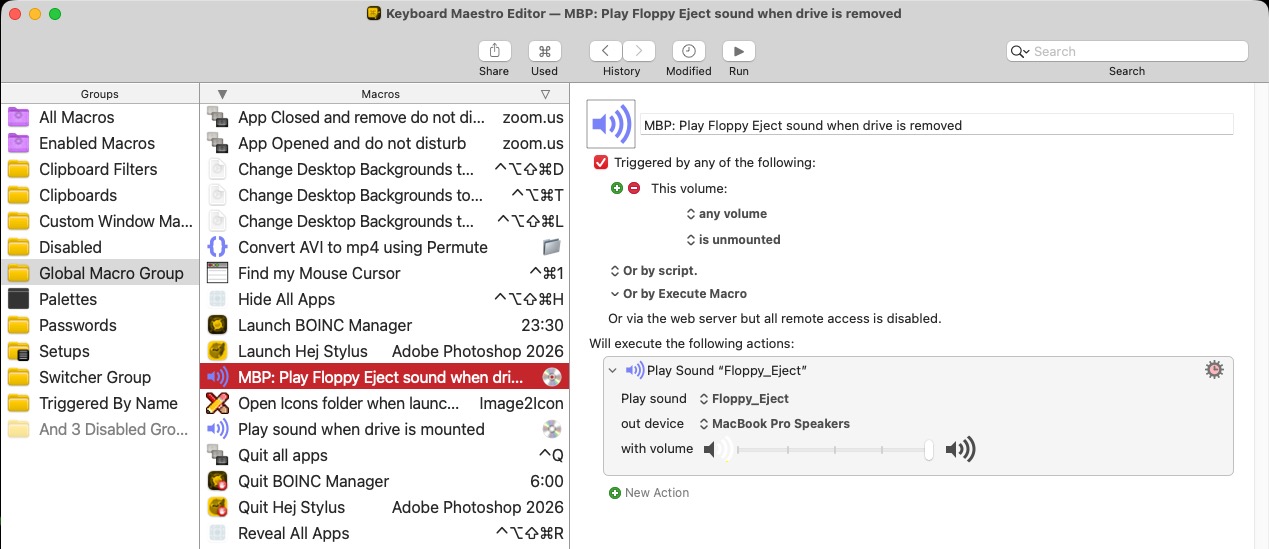Open the Used macros toolbar icon
Viewport: 1269px width, 549px height.
(545, 51)
